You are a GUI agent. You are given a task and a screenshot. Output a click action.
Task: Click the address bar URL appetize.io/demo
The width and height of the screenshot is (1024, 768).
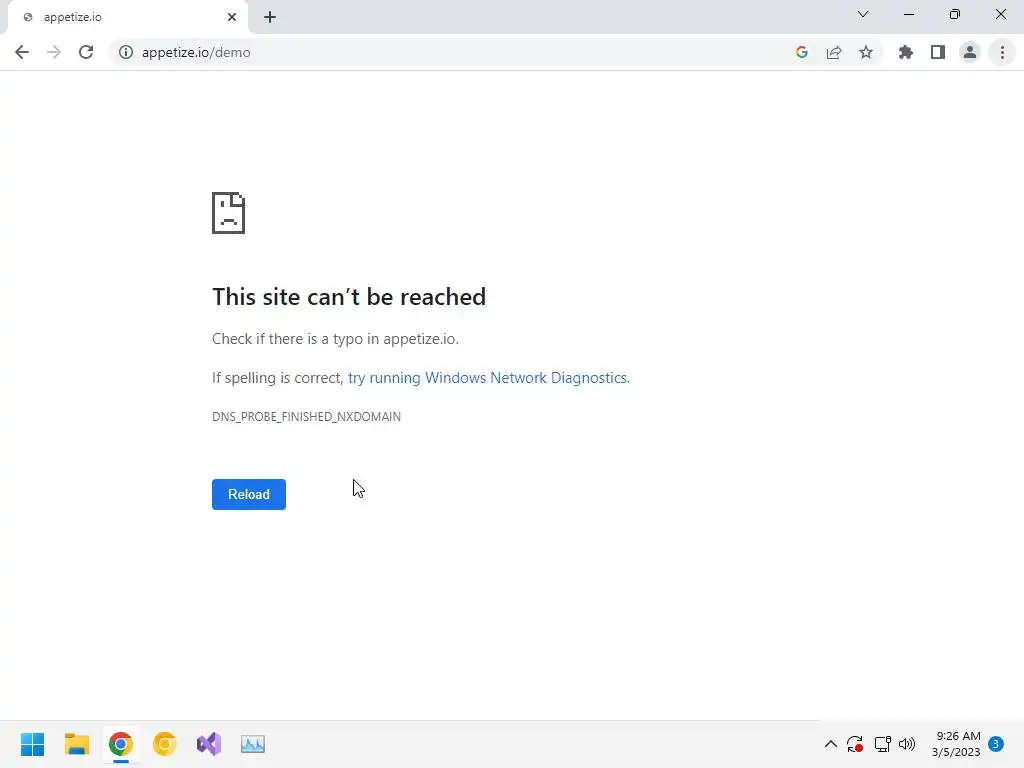pyautogui.click(x=196, y=52)
